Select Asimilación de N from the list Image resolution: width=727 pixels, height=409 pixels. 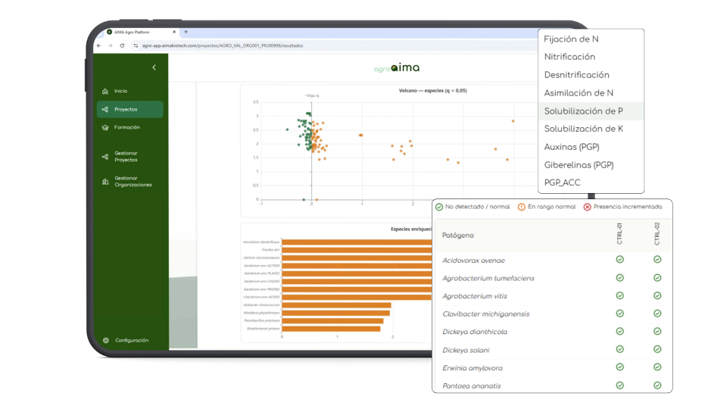click(x=591, y=93)
